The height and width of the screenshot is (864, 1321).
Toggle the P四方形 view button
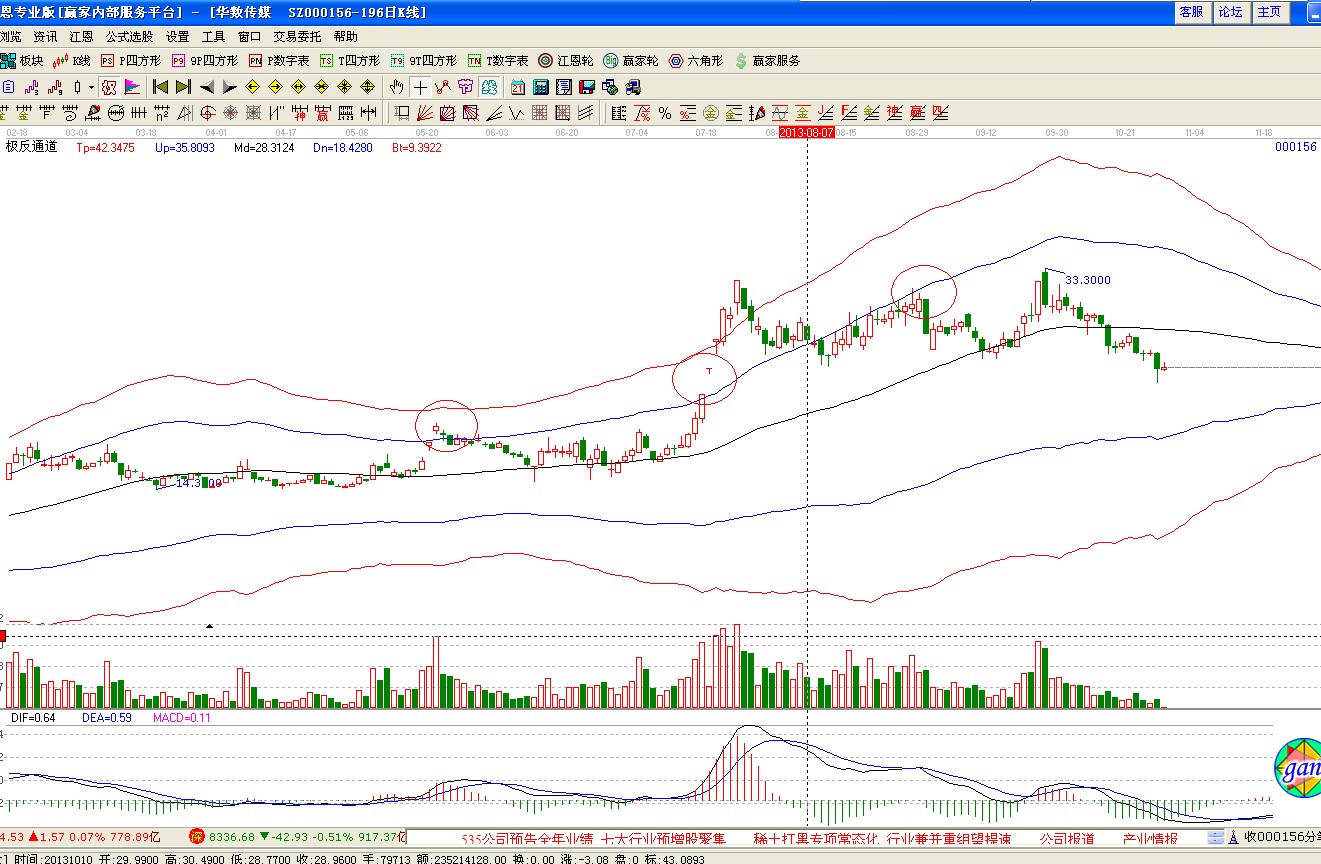pyautogui.click(x=122, y=61)
